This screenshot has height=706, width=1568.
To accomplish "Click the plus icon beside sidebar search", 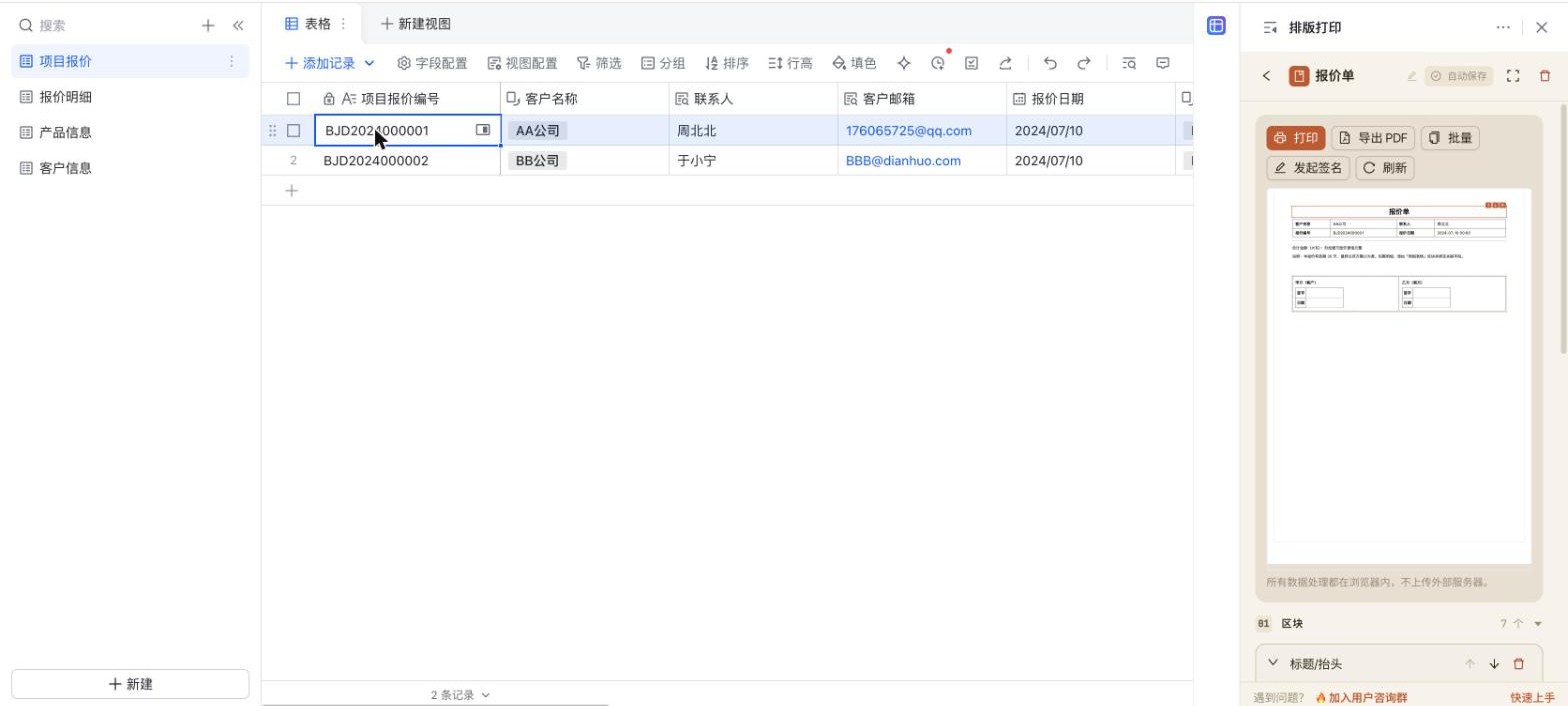I will click(208, 26).
